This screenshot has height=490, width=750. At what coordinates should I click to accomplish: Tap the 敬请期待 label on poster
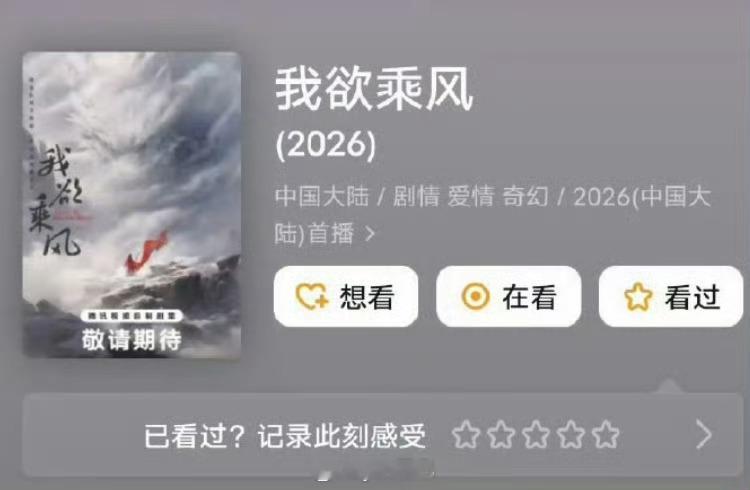point(132,340)
